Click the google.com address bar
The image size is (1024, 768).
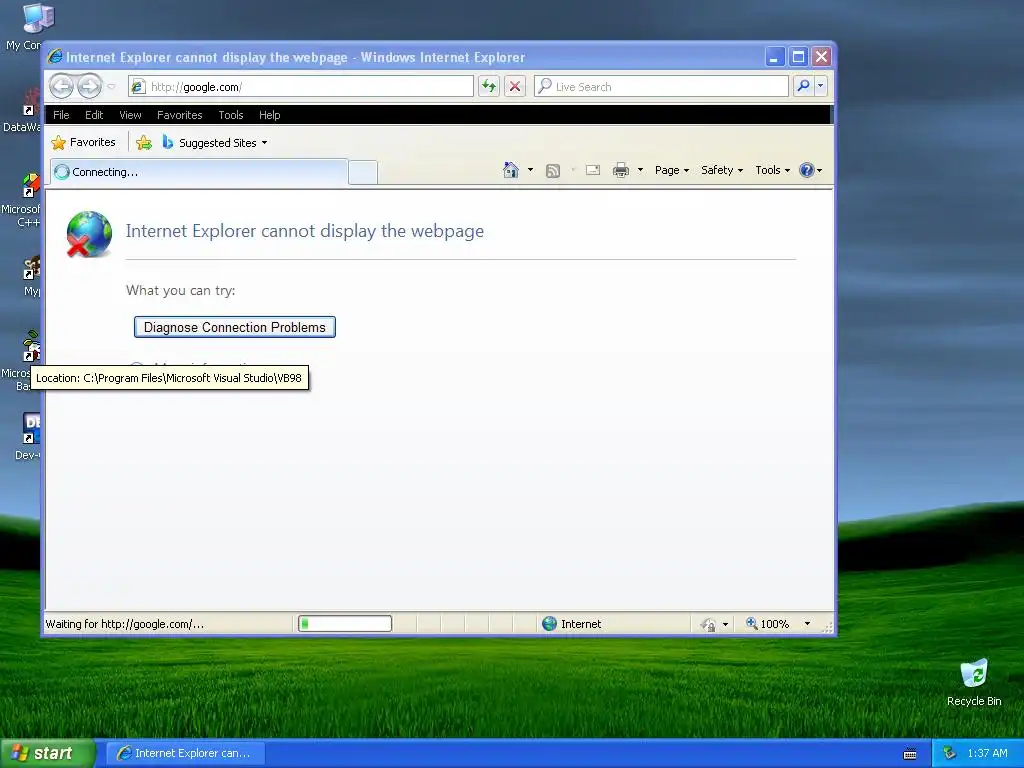click(x=301, y=86)
